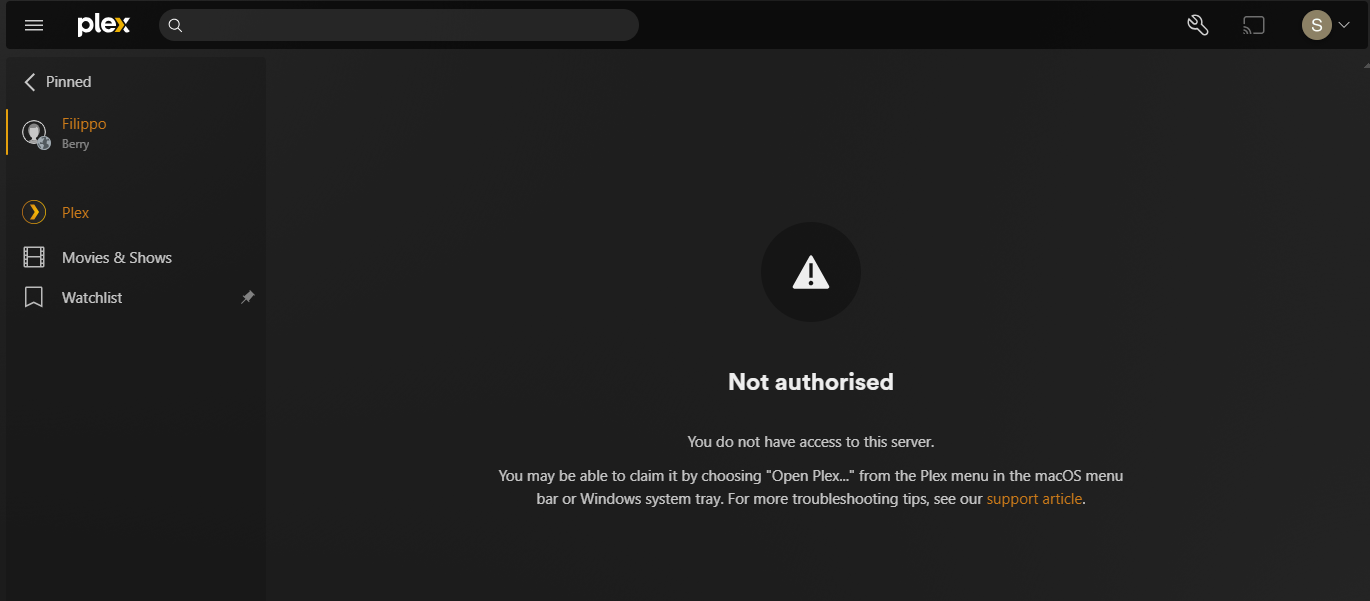This screenshot has width=1370, height=601.
Task: Click the magnifier search icon
Action: 175,25
